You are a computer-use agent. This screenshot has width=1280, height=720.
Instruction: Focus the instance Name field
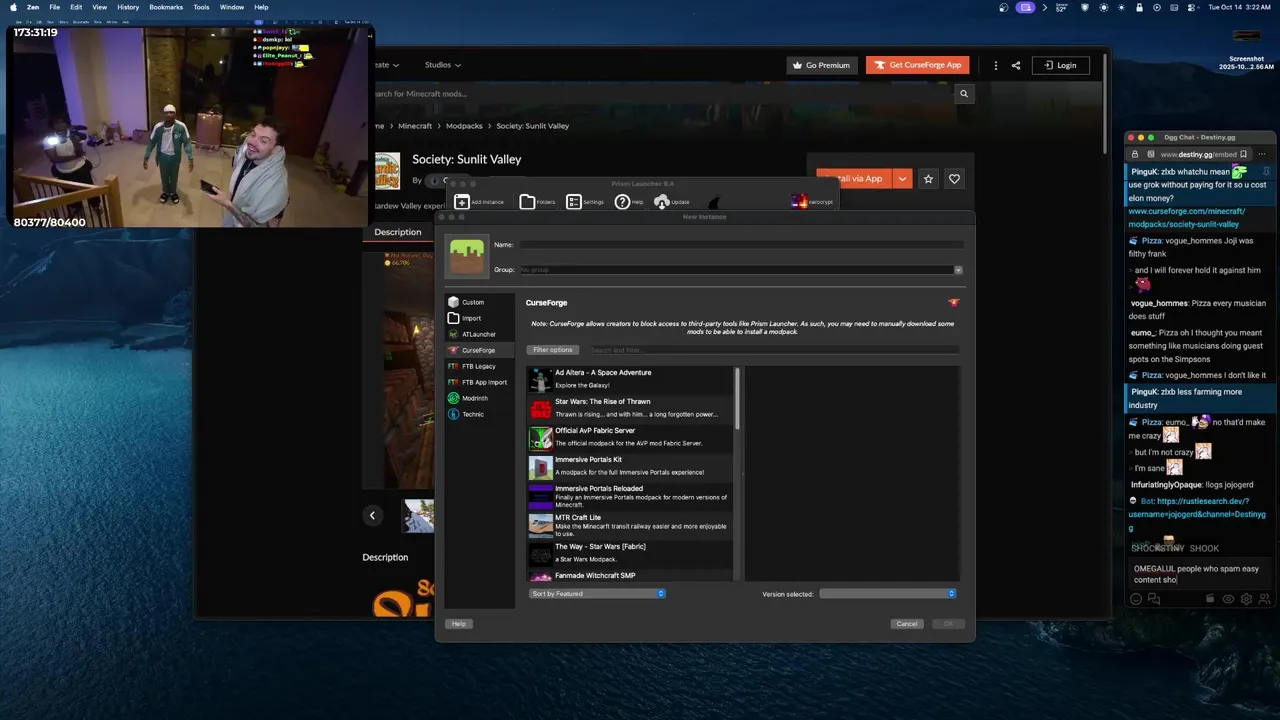click(x=740, y=245)
